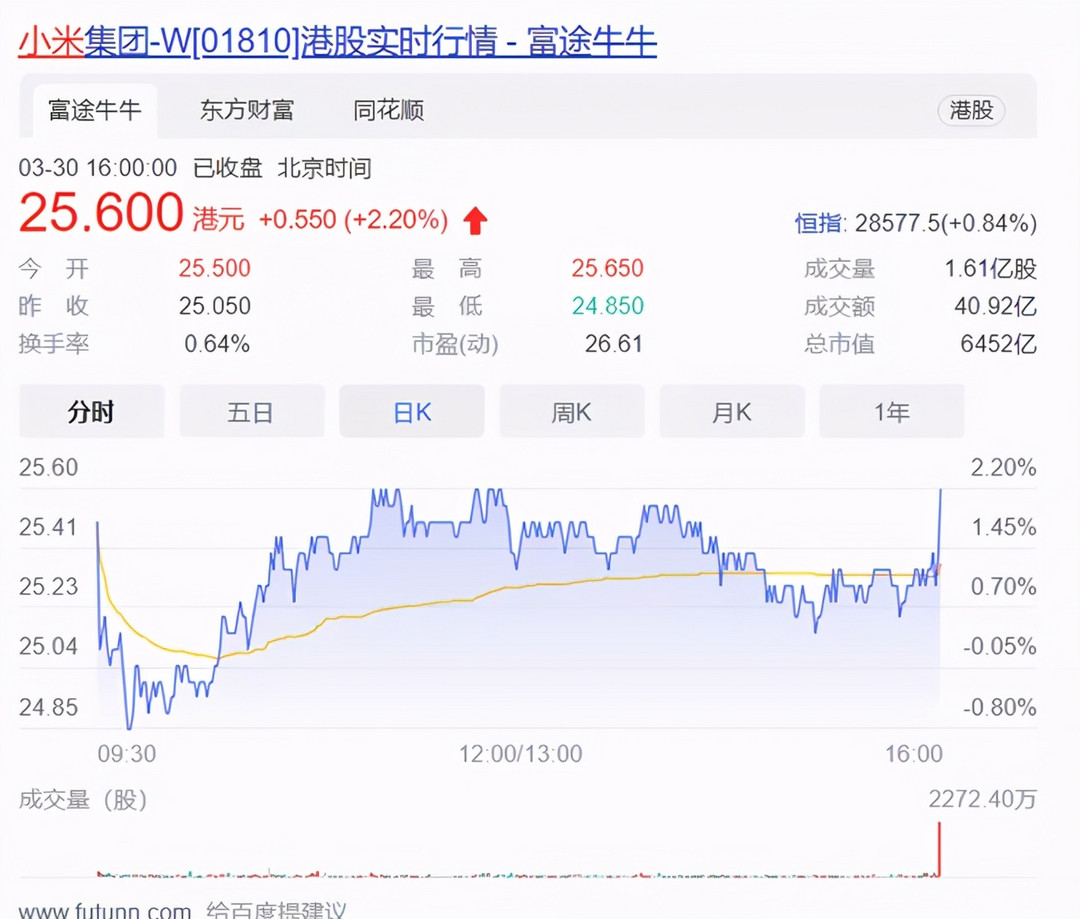Select the 分时 chart tab
This screenshot has width=1080, height=919.
tap(92, 412)
